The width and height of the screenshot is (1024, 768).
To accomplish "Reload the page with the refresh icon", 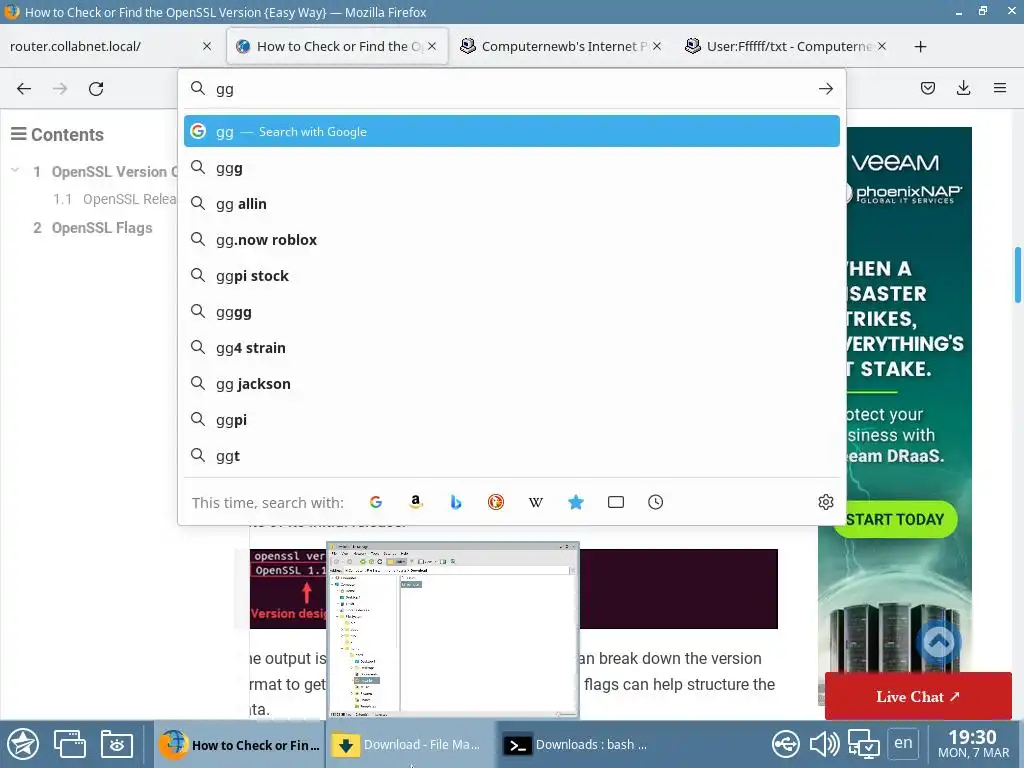I will point(96,89).
